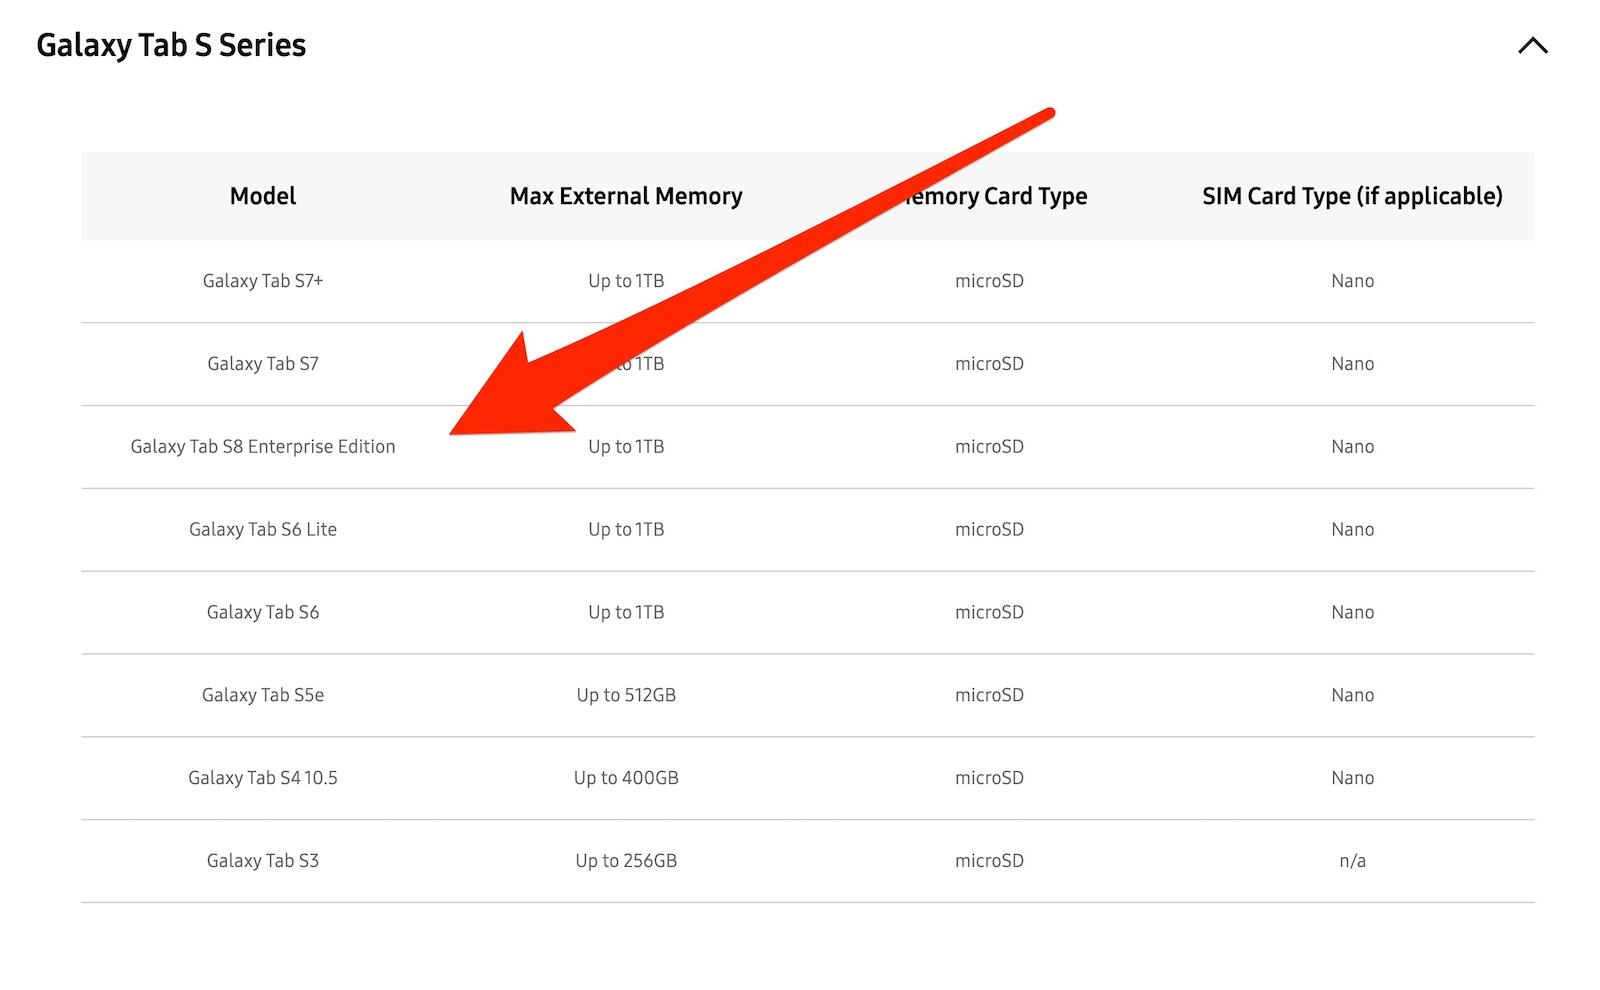Select the Galaxy Tab S7+ model cell
The width and height of the screenshot is (1600, 990).
click(x=263, y=281)
